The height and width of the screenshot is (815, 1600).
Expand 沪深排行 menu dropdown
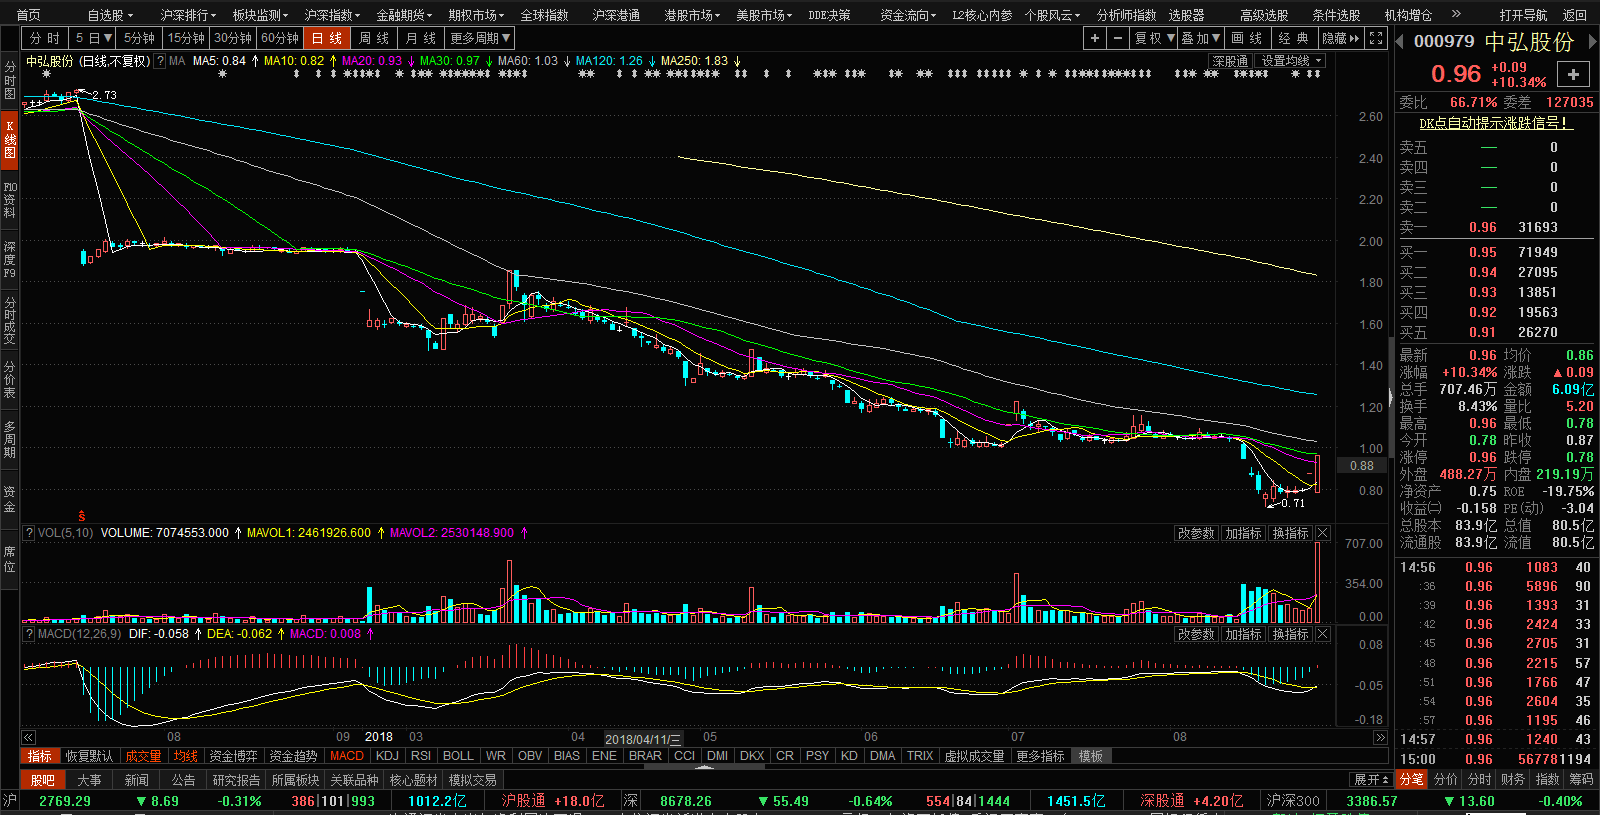[188, 15]
